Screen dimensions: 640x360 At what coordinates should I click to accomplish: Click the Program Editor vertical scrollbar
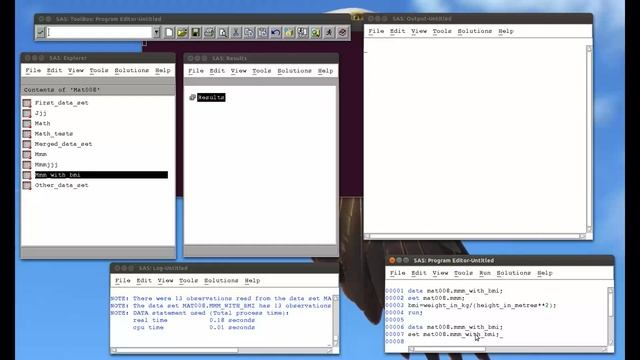coord(611,316)
